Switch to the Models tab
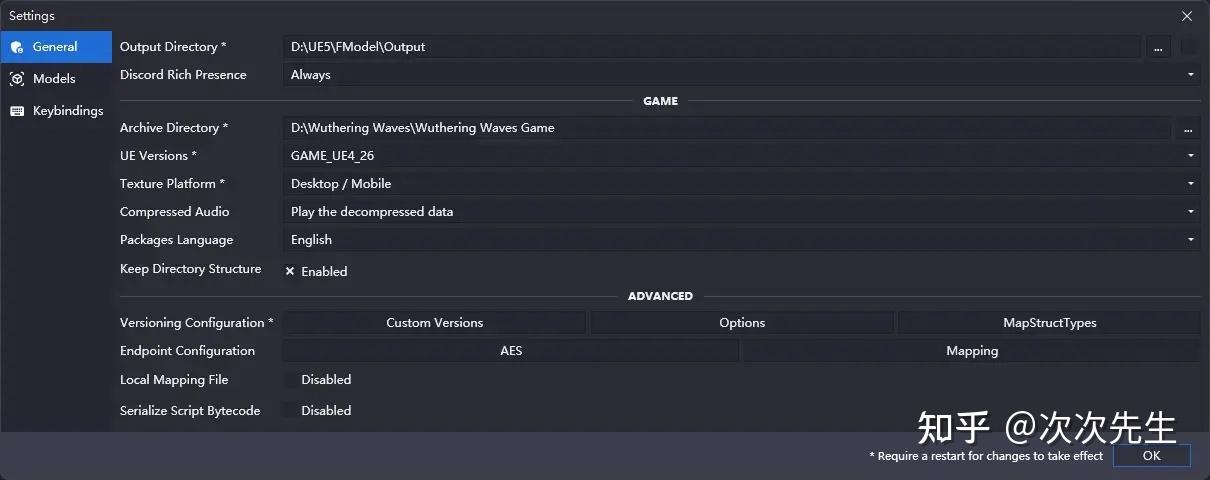Image resolution: width=1210 pixels, height=480 pixels. click(x=54, y=79)
